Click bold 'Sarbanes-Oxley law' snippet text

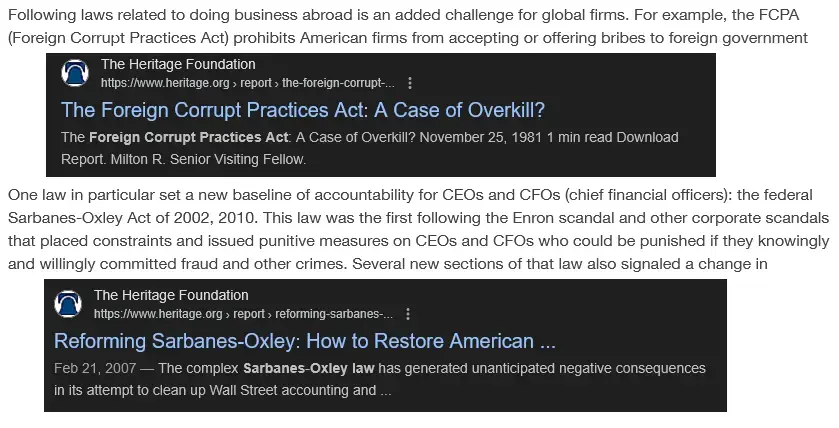pyautogui.click(x=309, y=369)
